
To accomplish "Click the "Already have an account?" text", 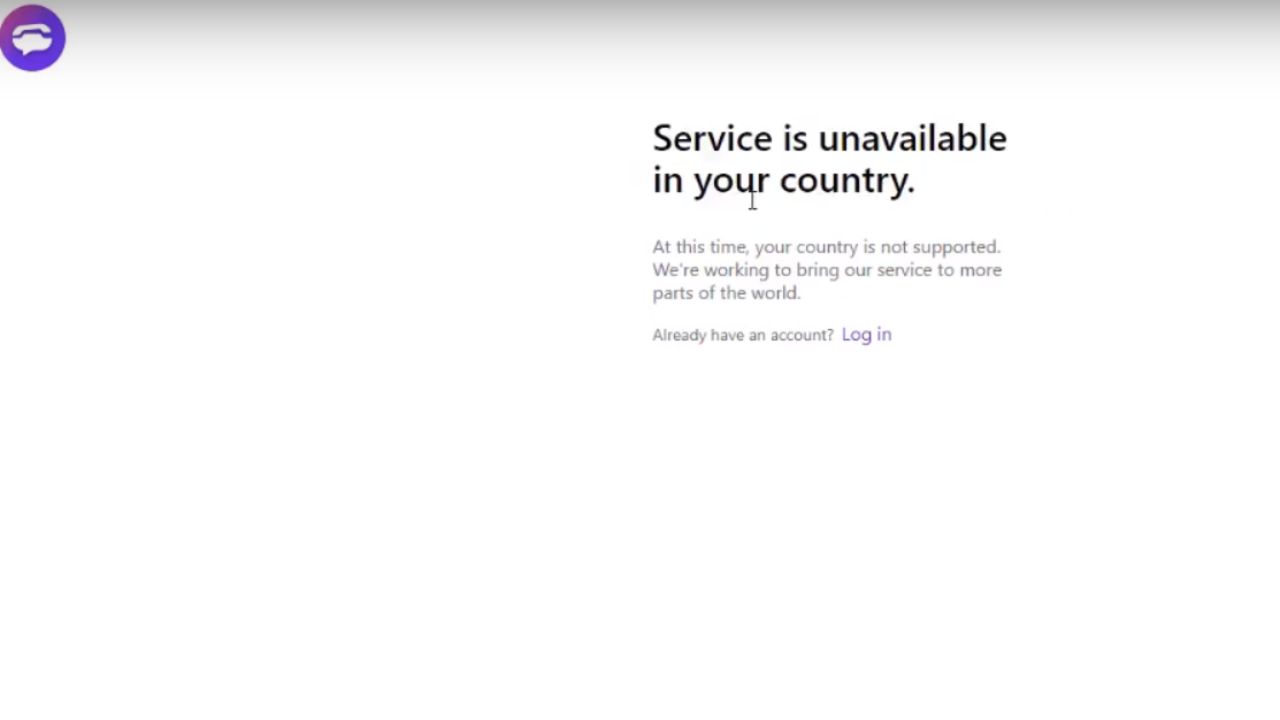I will click(743, 335).
